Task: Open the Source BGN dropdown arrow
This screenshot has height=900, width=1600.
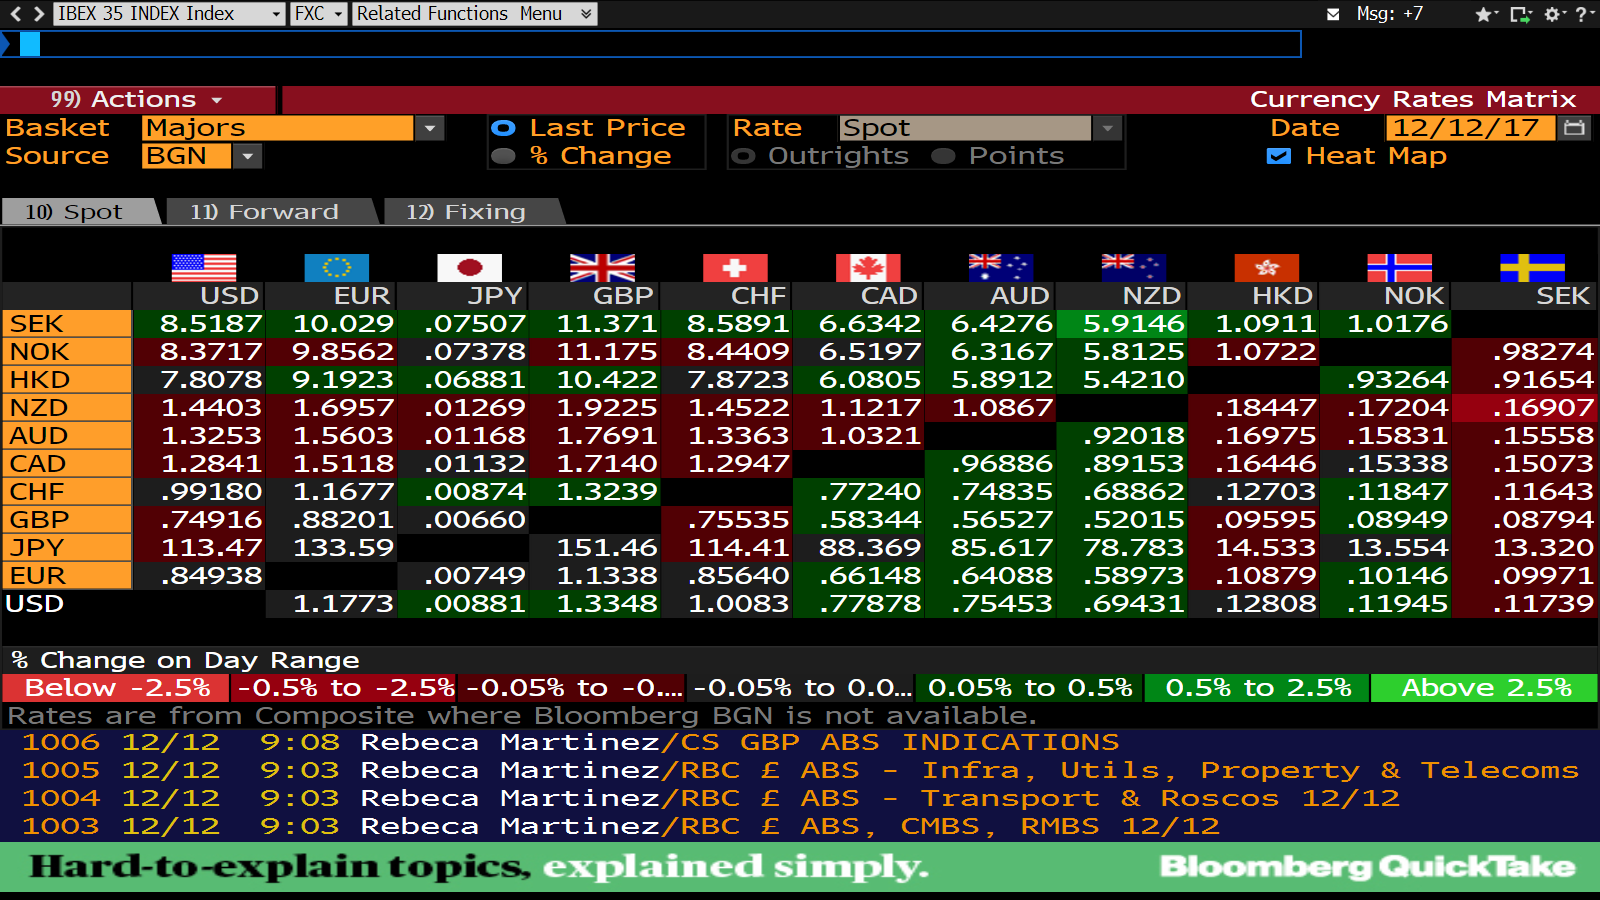Action: coord(248,156)
